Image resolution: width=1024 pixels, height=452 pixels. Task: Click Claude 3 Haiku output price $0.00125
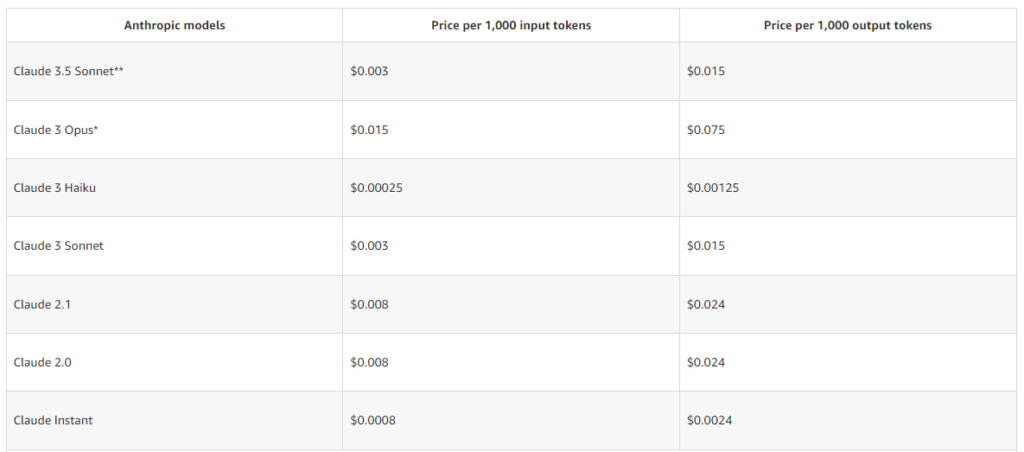[712, 187]
